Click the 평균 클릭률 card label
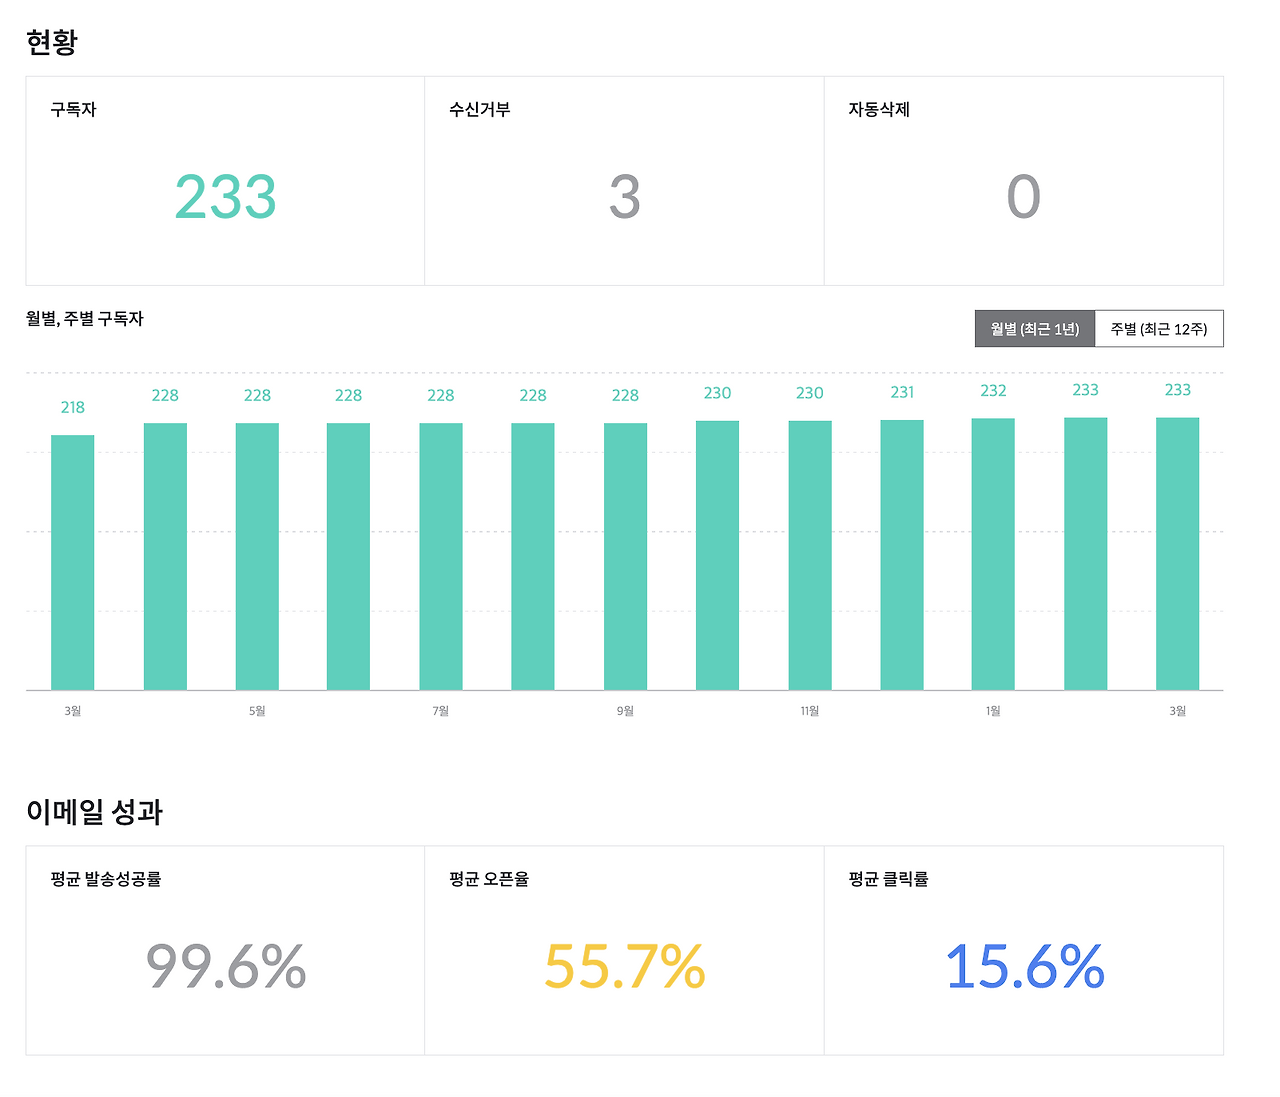This screenshot has width=1280, height=1097. (x=888, y=880)
